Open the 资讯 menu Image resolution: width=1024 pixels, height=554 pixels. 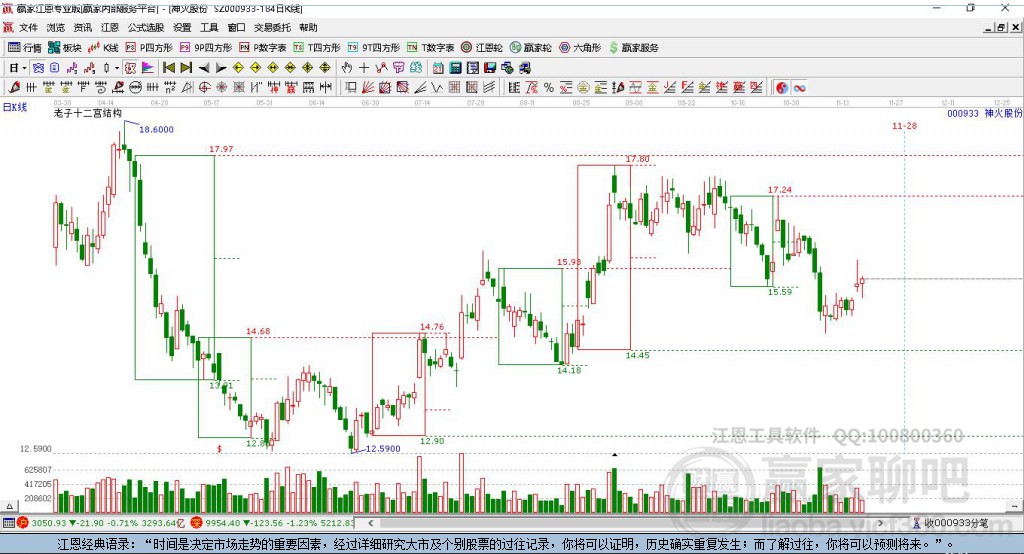(82, 27)
